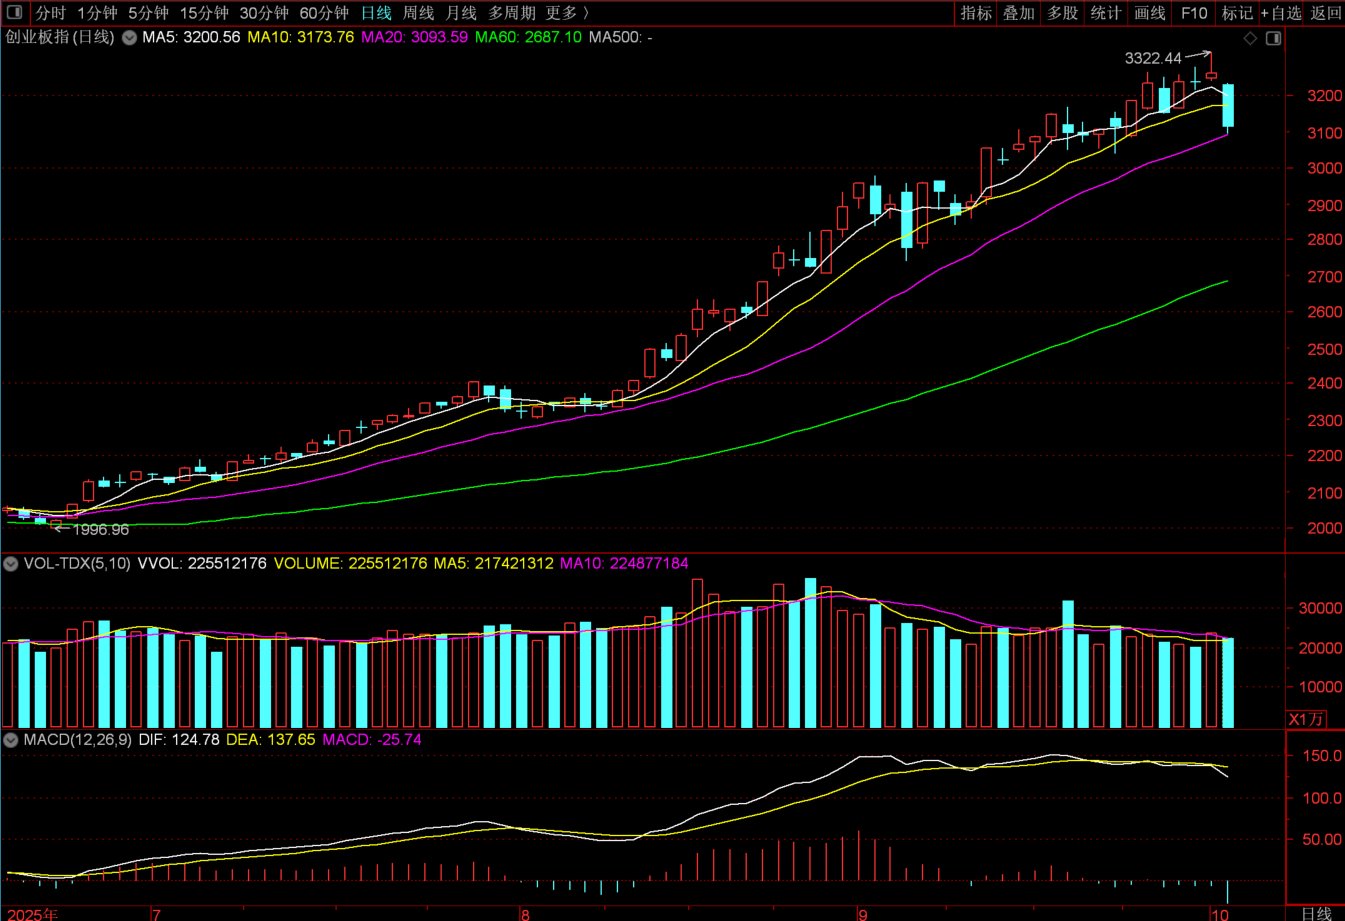Image resolution: width=1345 pixels, height=921 pixels.
Task: Expand the MACD indicator dropdown arrow
Action: coord(11,740)
